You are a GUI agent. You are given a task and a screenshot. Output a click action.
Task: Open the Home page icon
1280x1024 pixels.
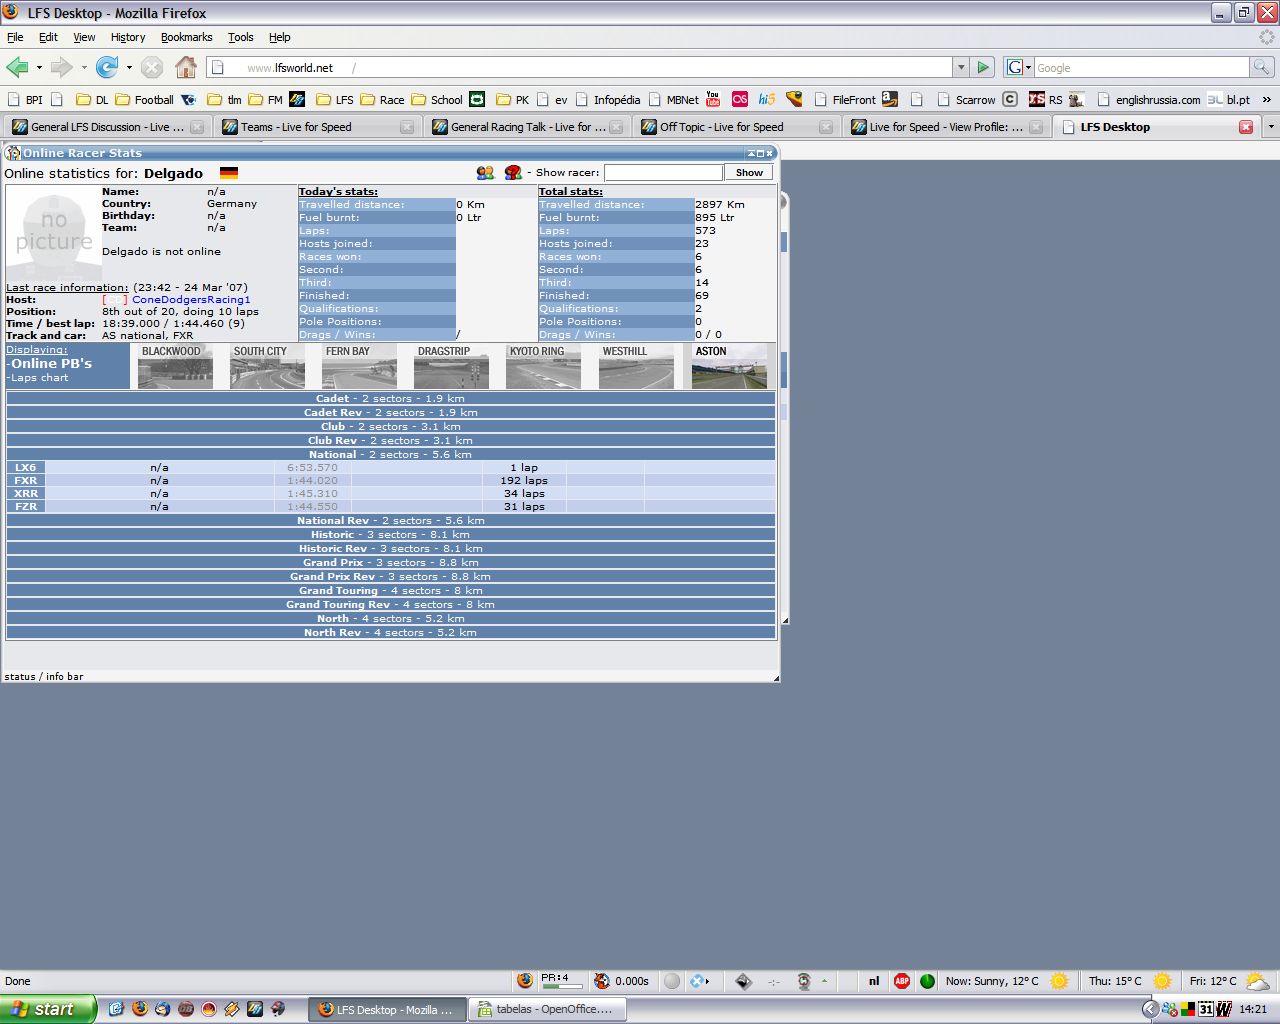coord(186,67)
